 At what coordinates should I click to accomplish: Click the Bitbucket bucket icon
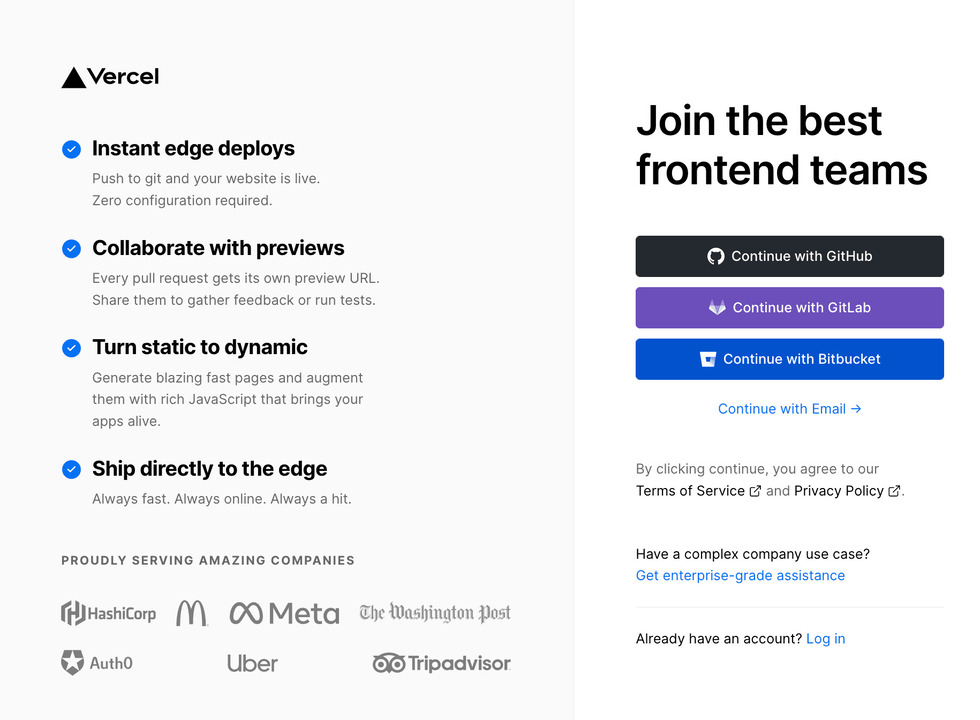point(708,359)
